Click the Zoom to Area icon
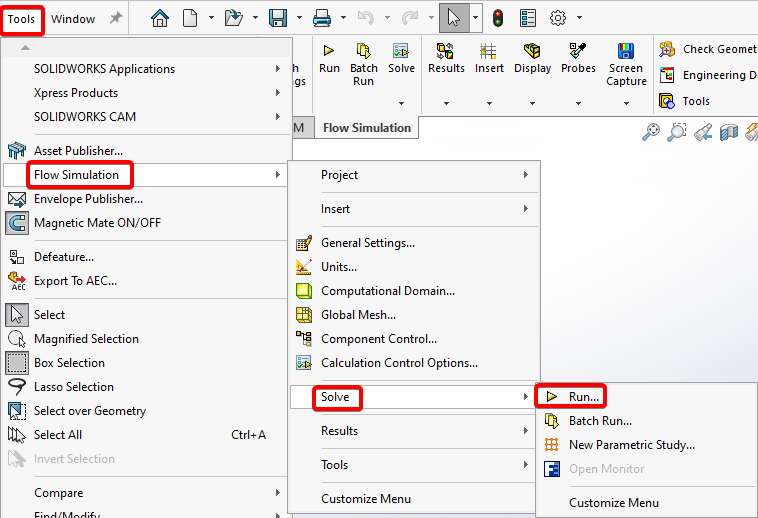Screen dimensions: 758x518 pyautogui.click(x=676, y=131)
